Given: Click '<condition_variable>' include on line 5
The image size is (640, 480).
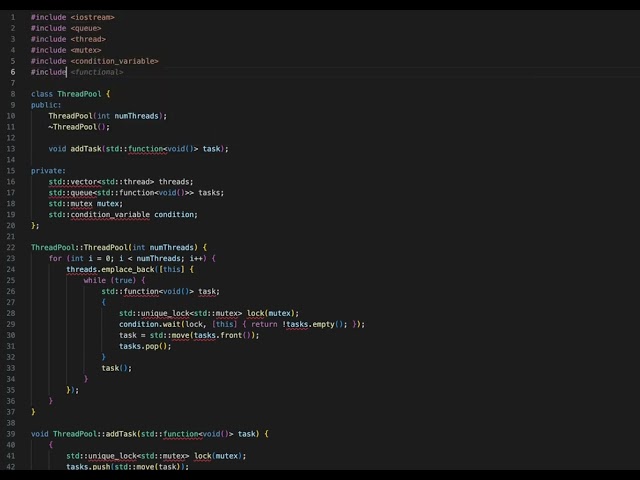Looking at the screenshot, I should 114,61.
